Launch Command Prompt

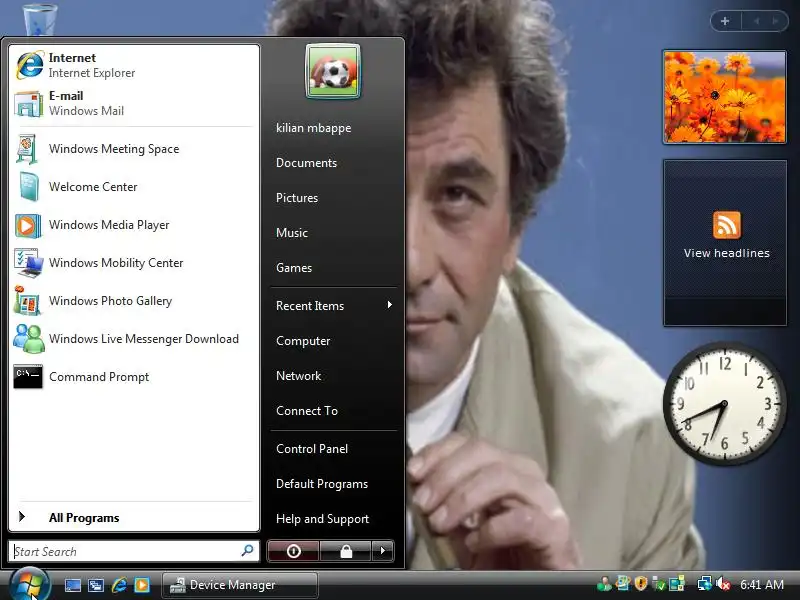tap(134, 377)
